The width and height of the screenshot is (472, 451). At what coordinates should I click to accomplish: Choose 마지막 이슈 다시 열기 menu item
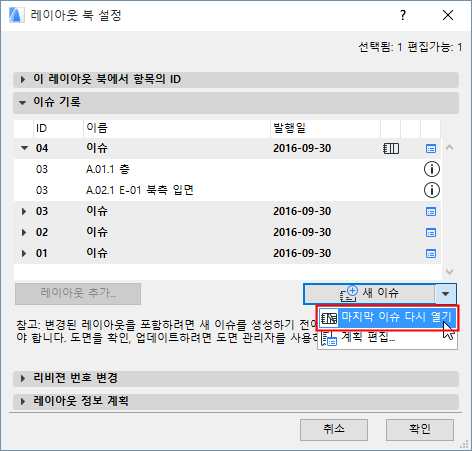point(387,318)
